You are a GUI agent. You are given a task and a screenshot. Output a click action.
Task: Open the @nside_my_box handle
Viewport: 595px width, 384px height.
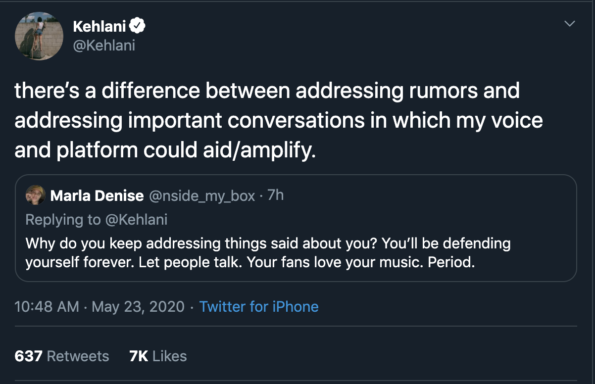click(202, 196)
